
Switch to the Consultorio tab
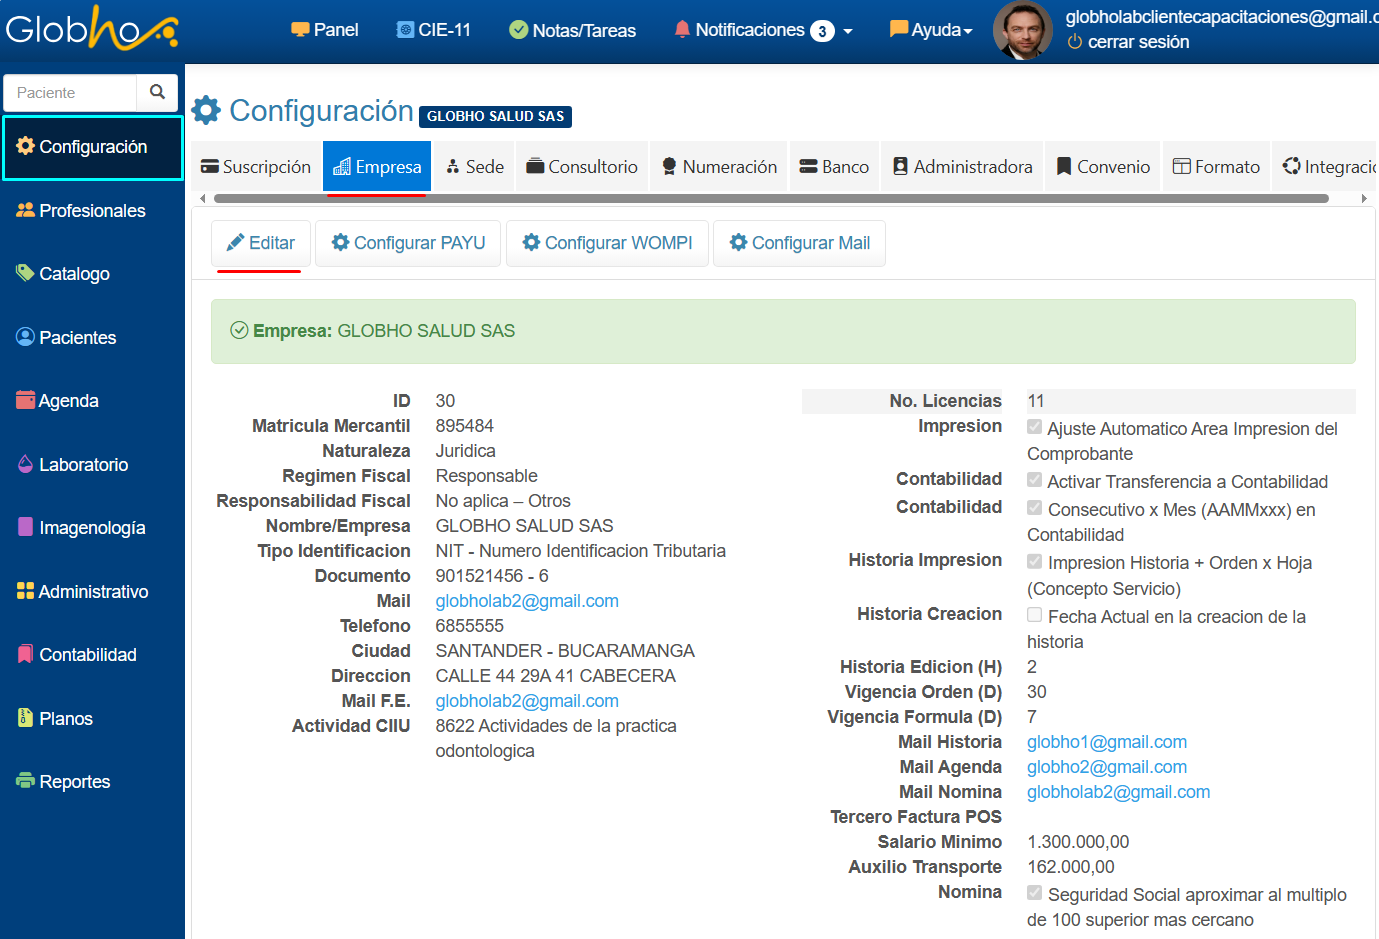tap(582, 167)
